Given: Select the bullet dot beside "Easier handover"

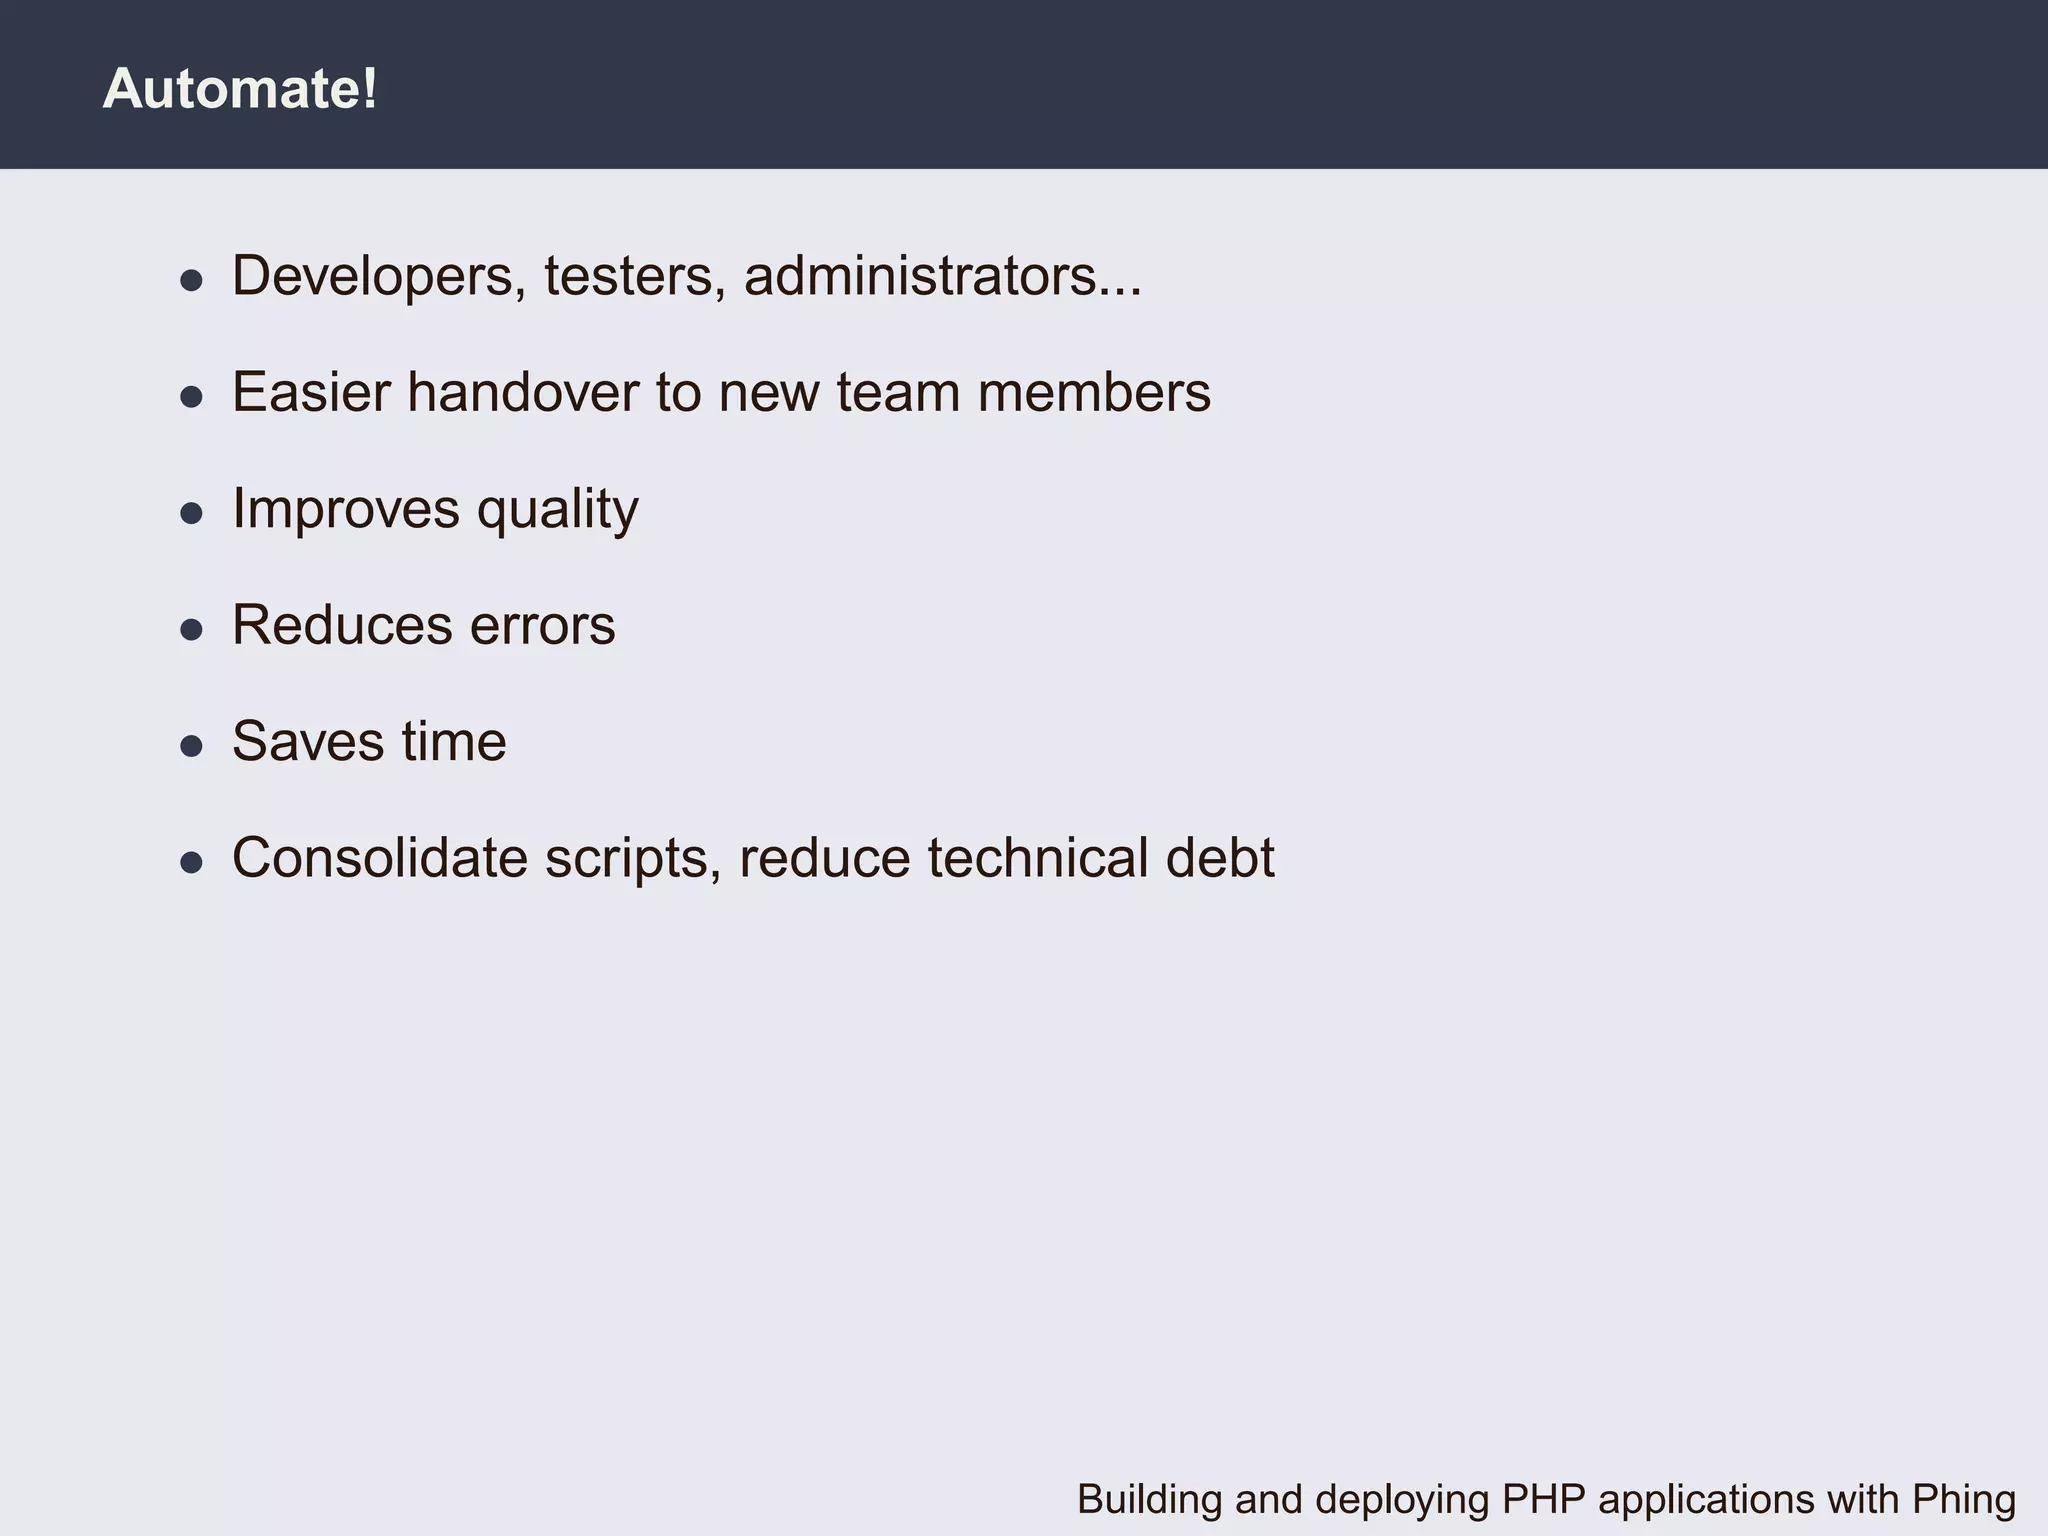Looking at the screenshot, I should [191, 397].
